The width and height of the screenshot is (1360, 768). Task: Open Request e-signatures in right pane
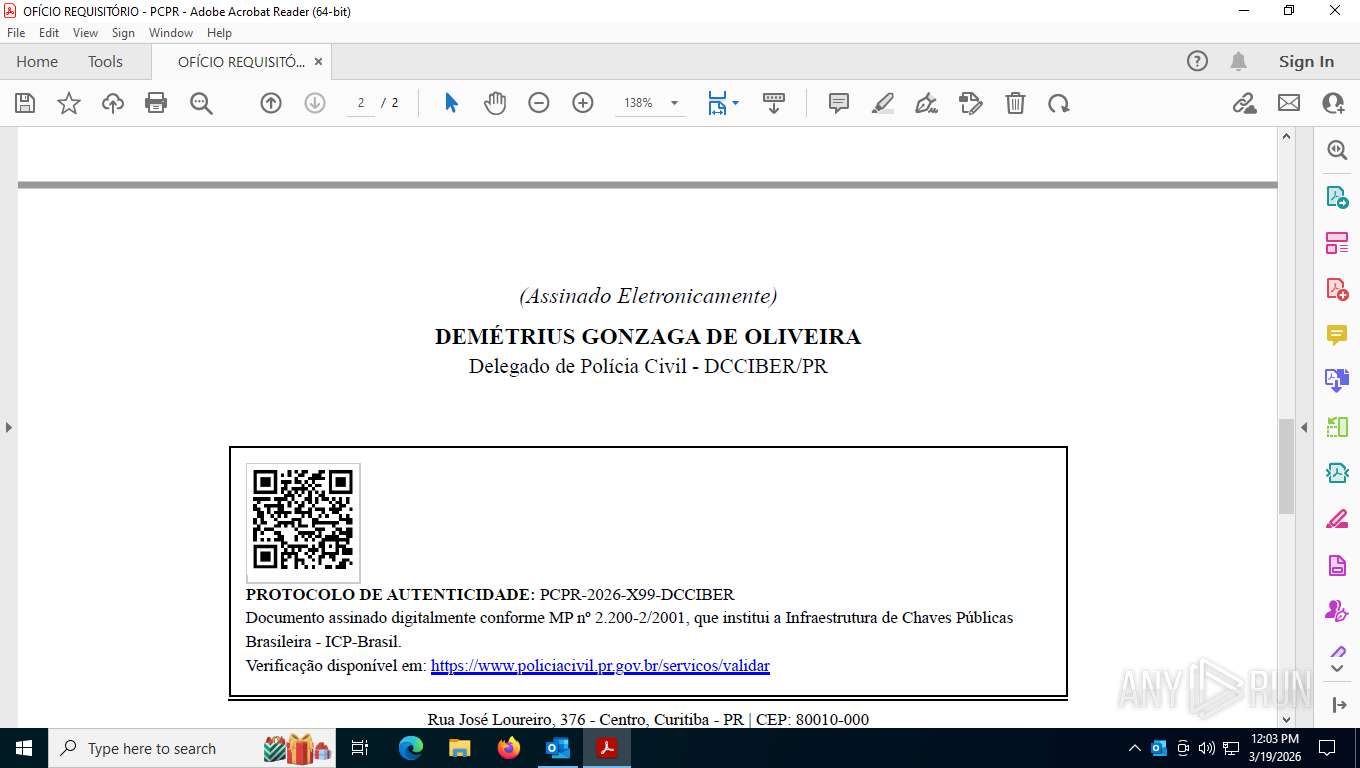coord(1337,610)
